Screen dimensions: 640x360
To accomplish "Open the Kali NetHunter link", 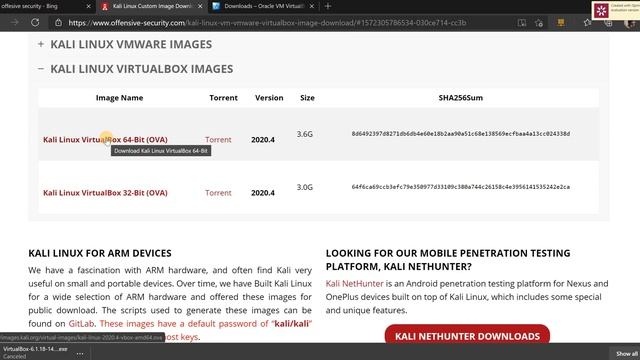I will (354, 283).
